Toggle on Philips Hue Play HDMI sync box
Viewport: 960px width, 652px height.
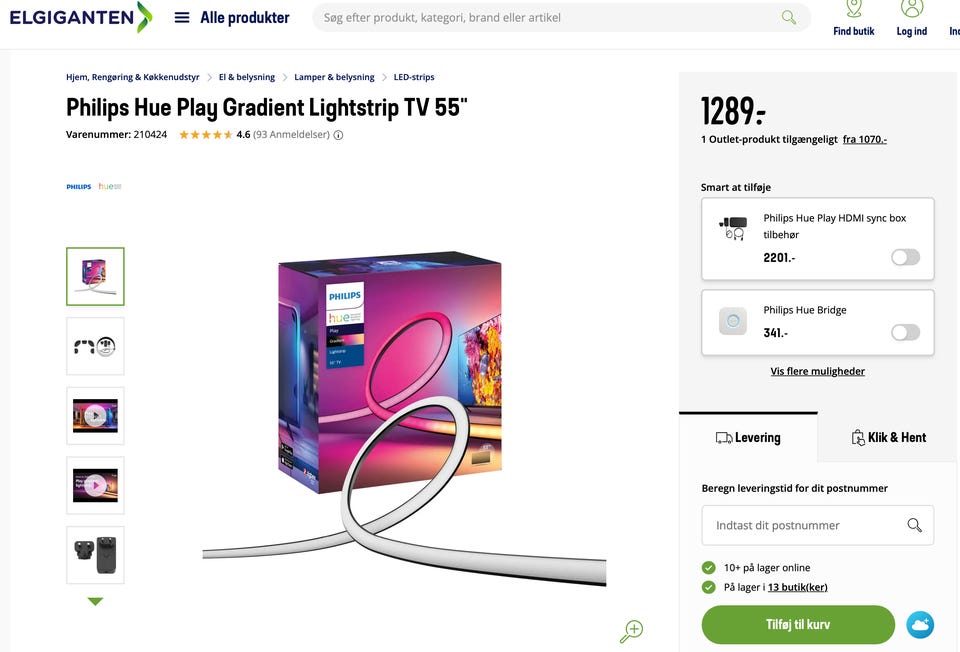(905, 257)
